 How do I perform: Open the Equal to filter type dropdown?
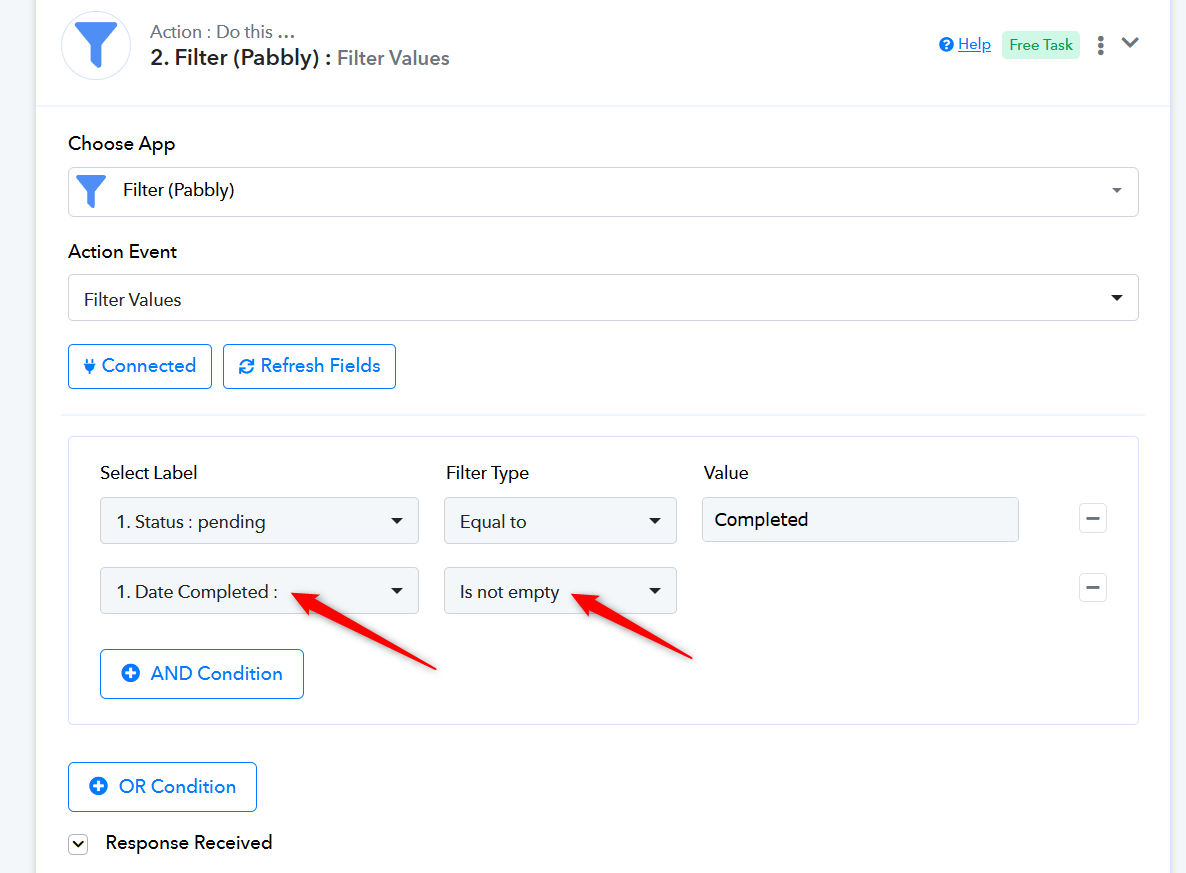tap(560, 521)
